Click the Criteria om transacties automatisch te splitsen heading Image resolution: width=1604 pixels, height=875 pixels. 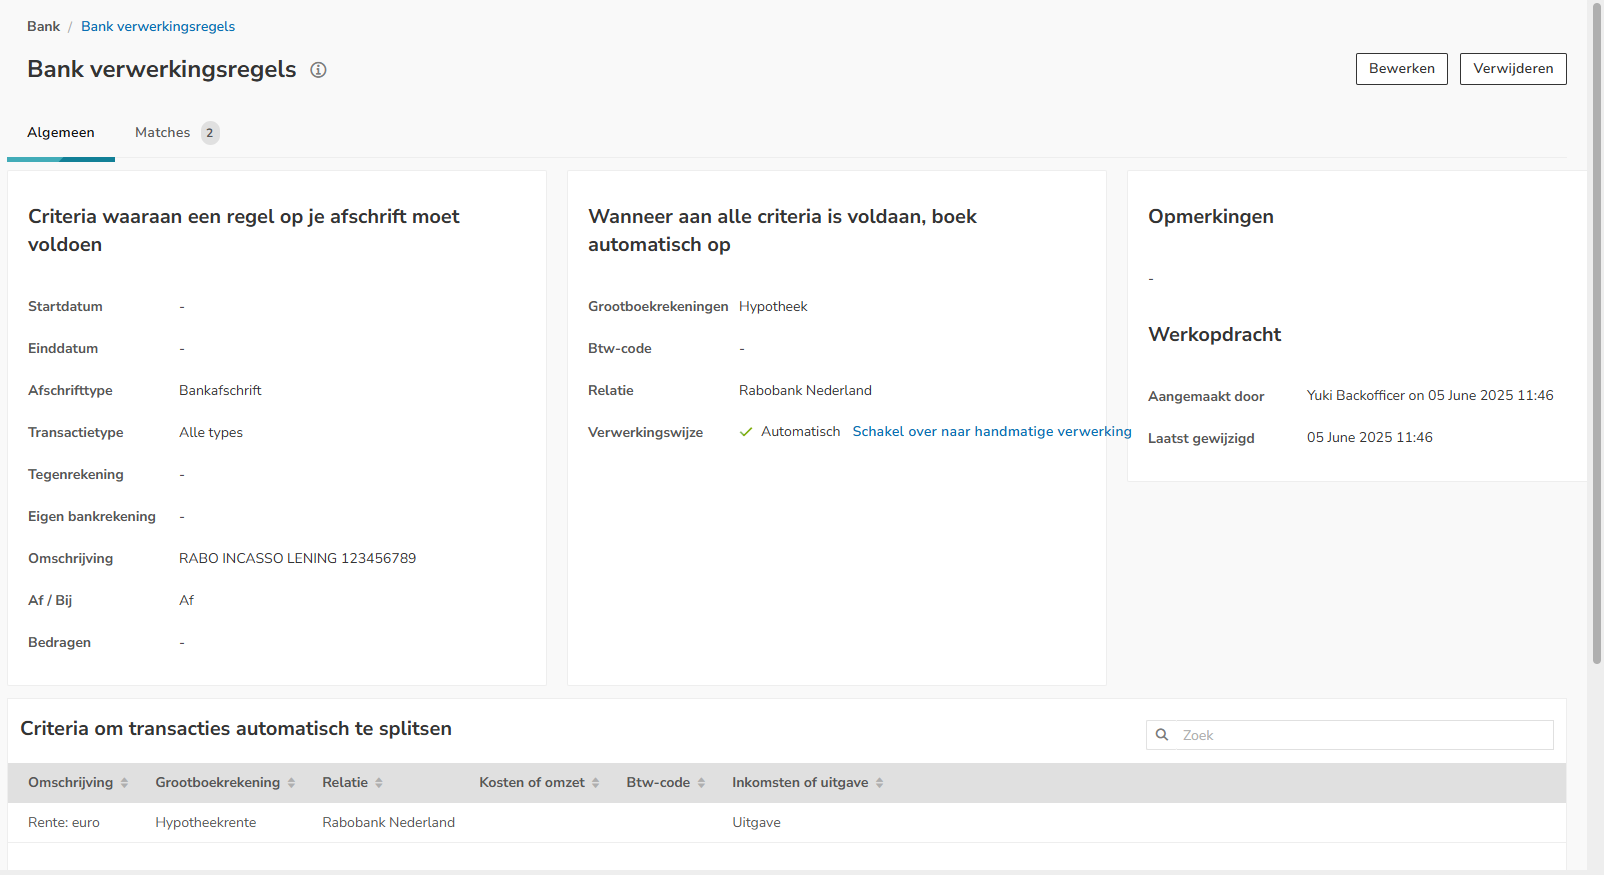pos(236,729)
